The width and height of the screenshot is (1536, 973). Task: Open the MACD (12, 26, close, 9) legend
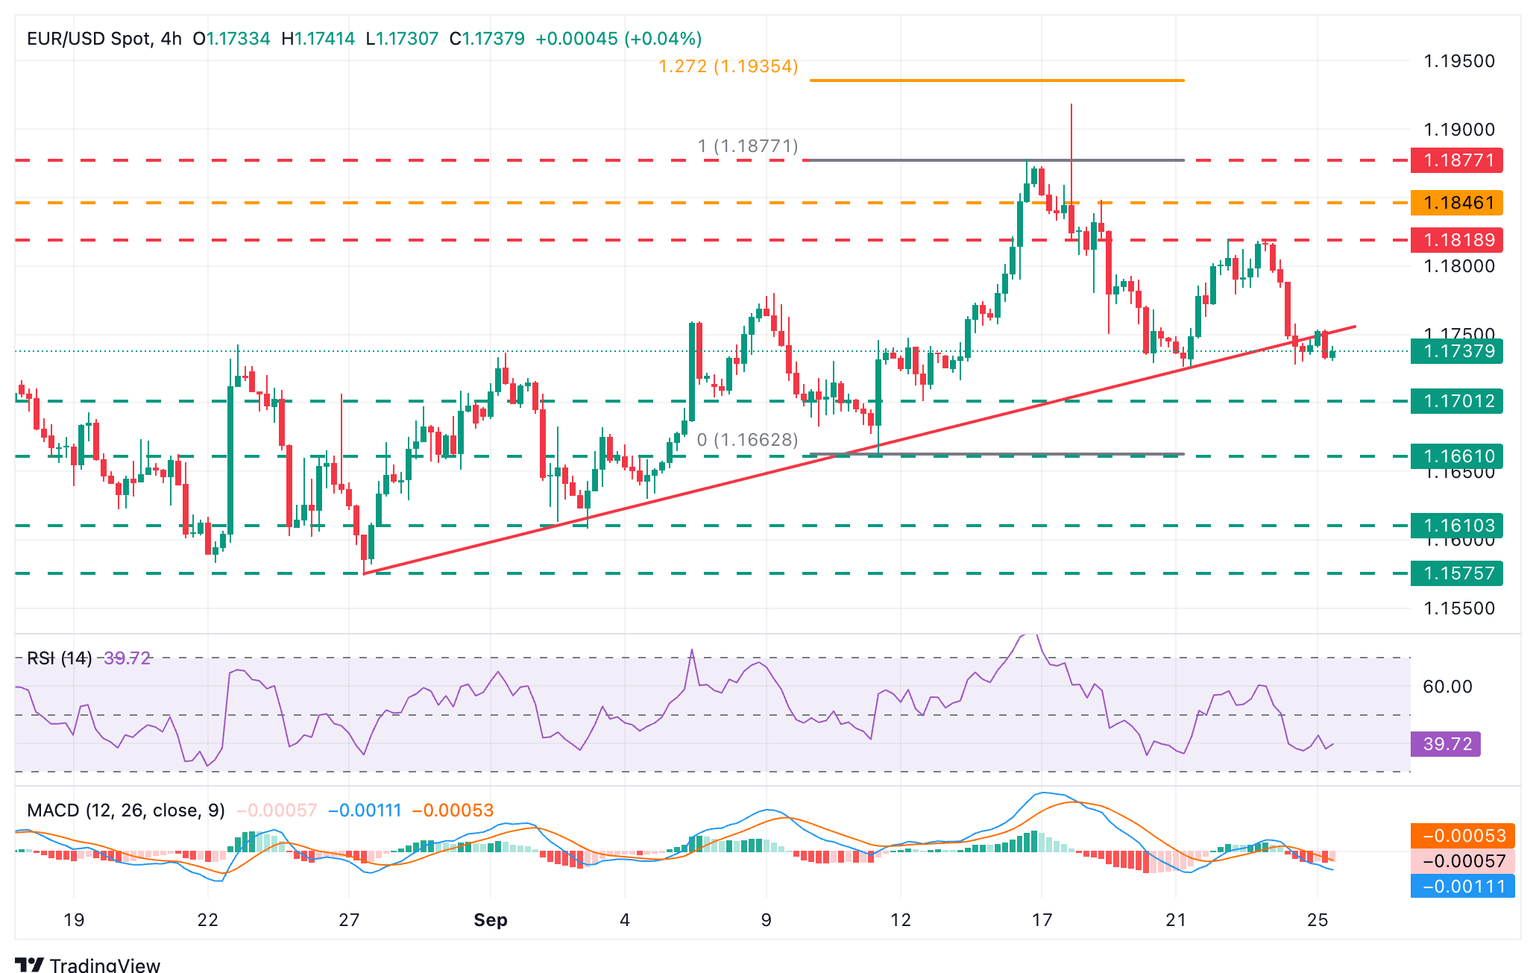pos(126,810)
